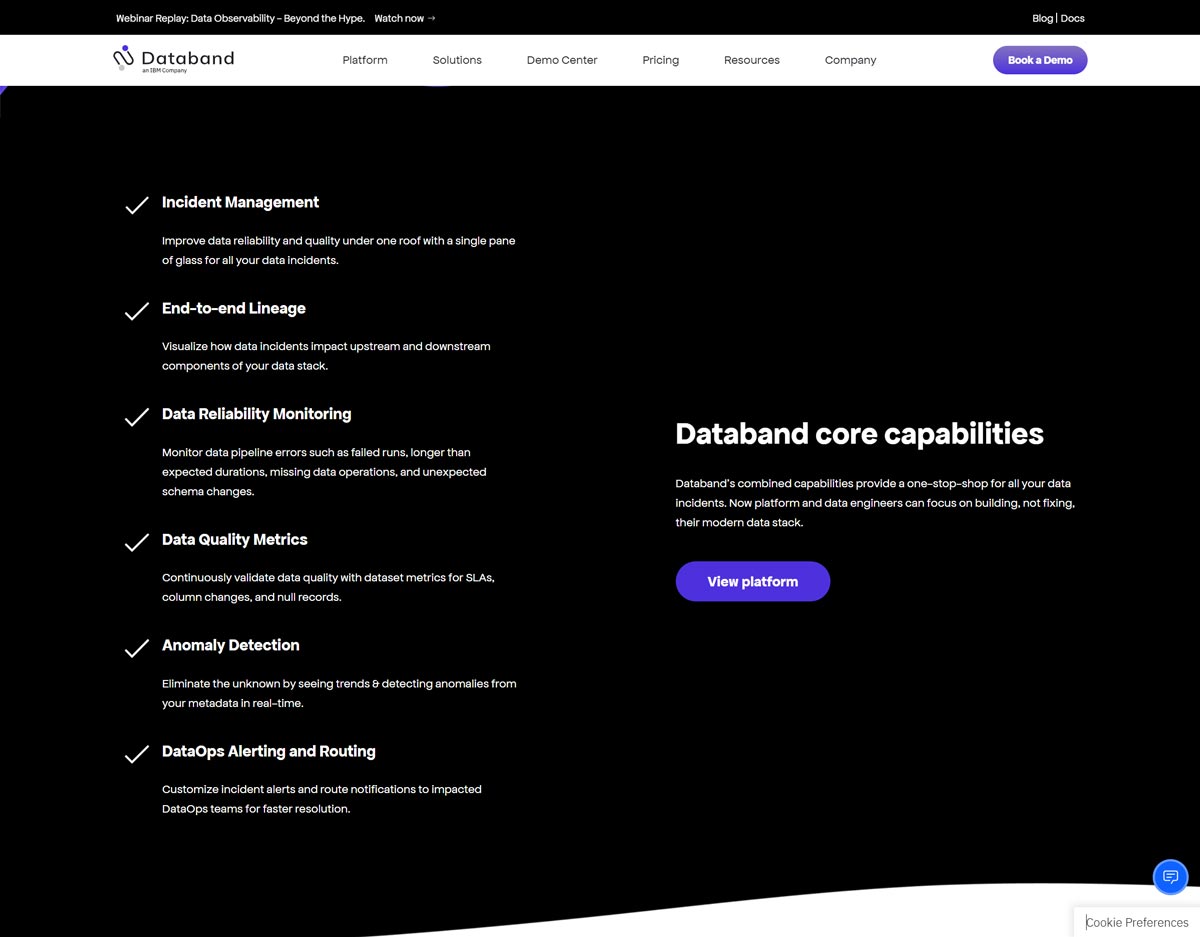Click the 'Improve data reliability and quality' description

[339, 250]
